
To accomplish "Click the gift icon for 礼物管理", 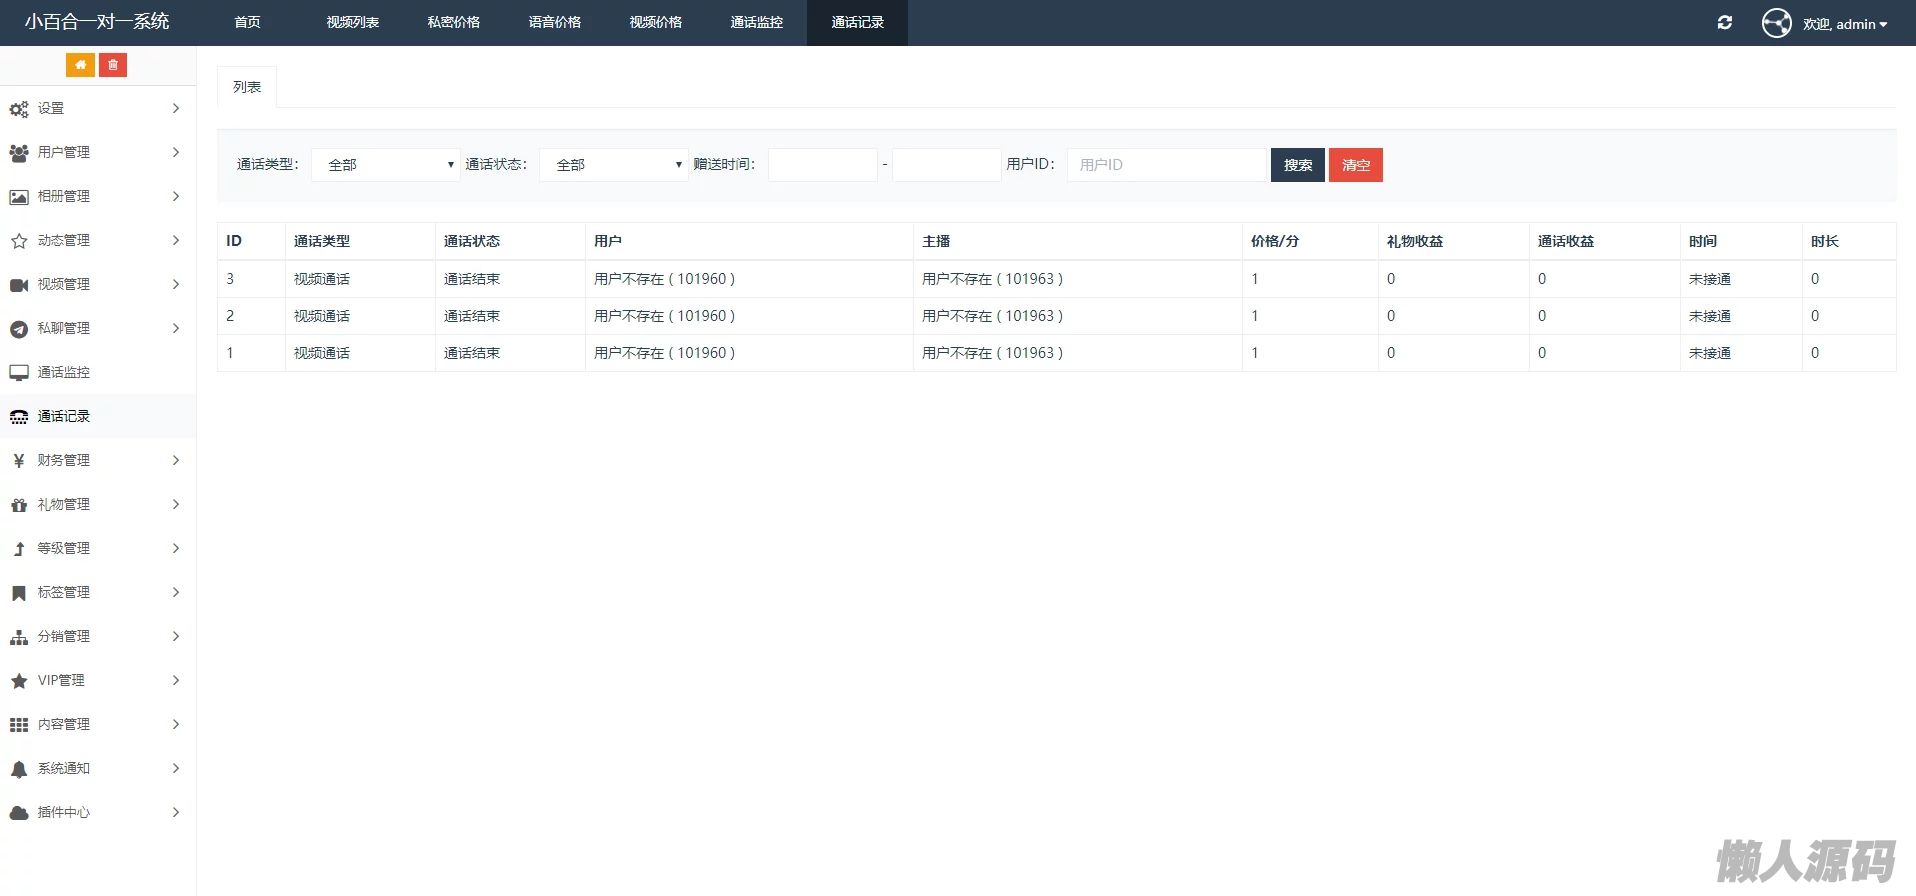I will pos(19,505).
